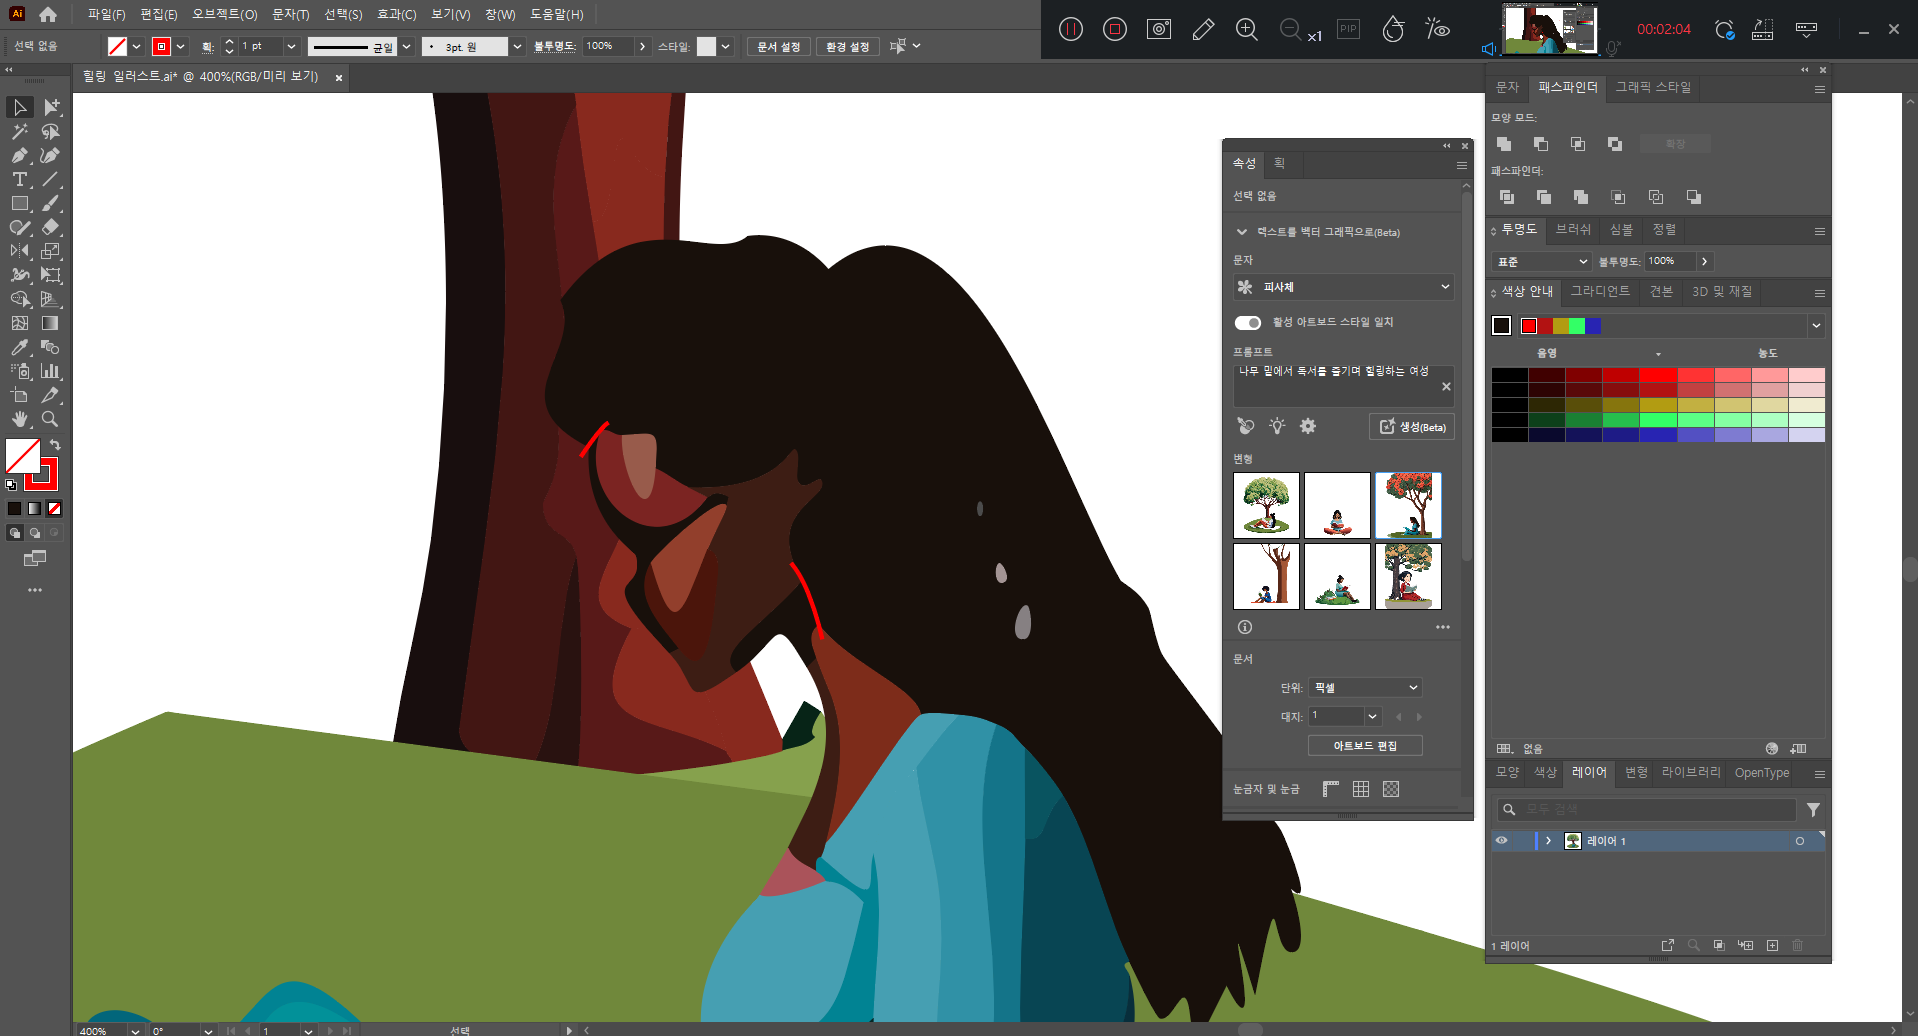Image resolution: width=1918 pixels, height=1036 pixels.
Task: Expand the 레이어 1 layer contents
Action: tap(1549, 841)
